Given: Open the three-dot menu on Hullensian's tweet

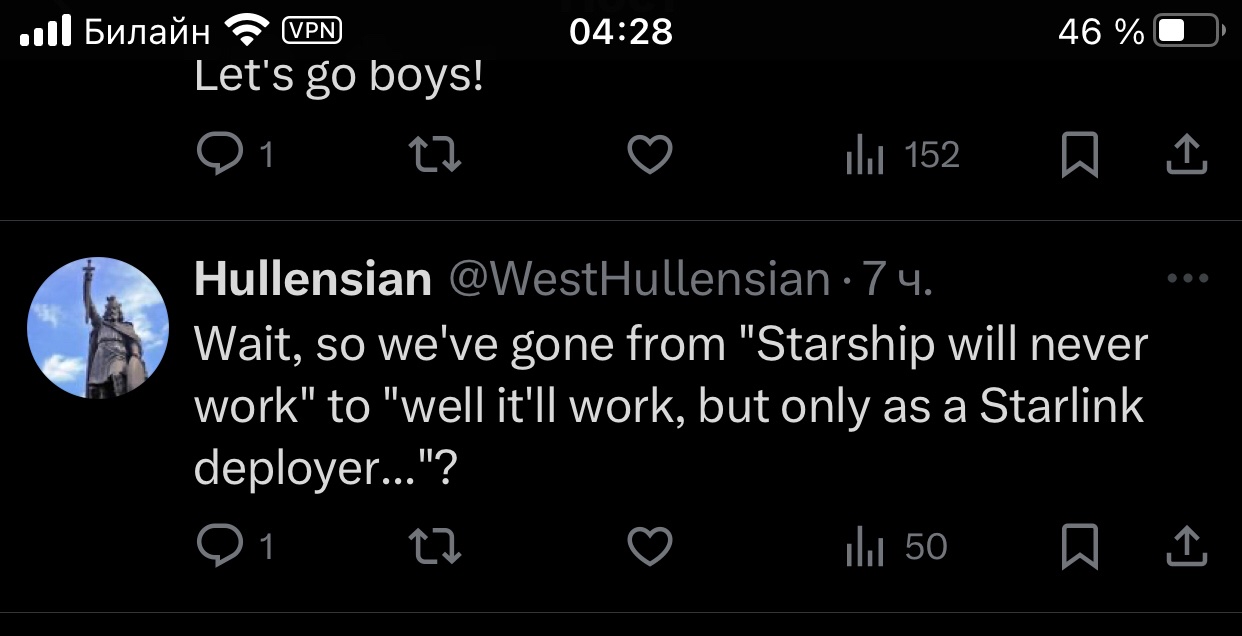Looking at the screenshot, I should tap(1188, 279).
